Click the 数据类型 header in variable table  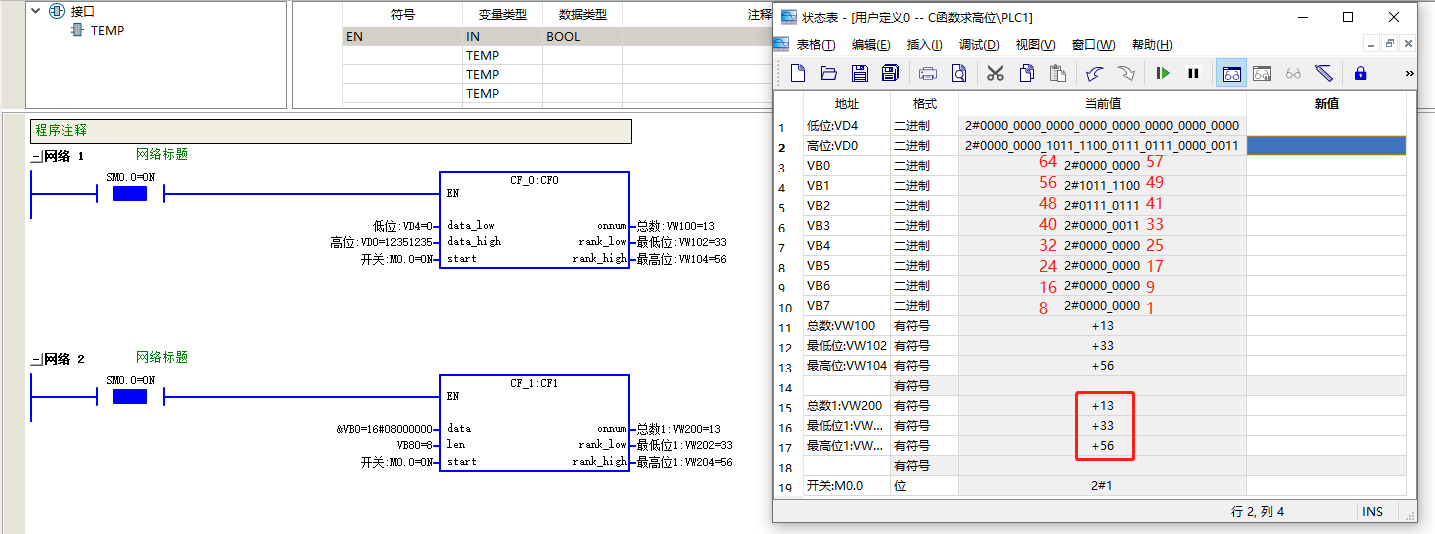click(582, 15)
